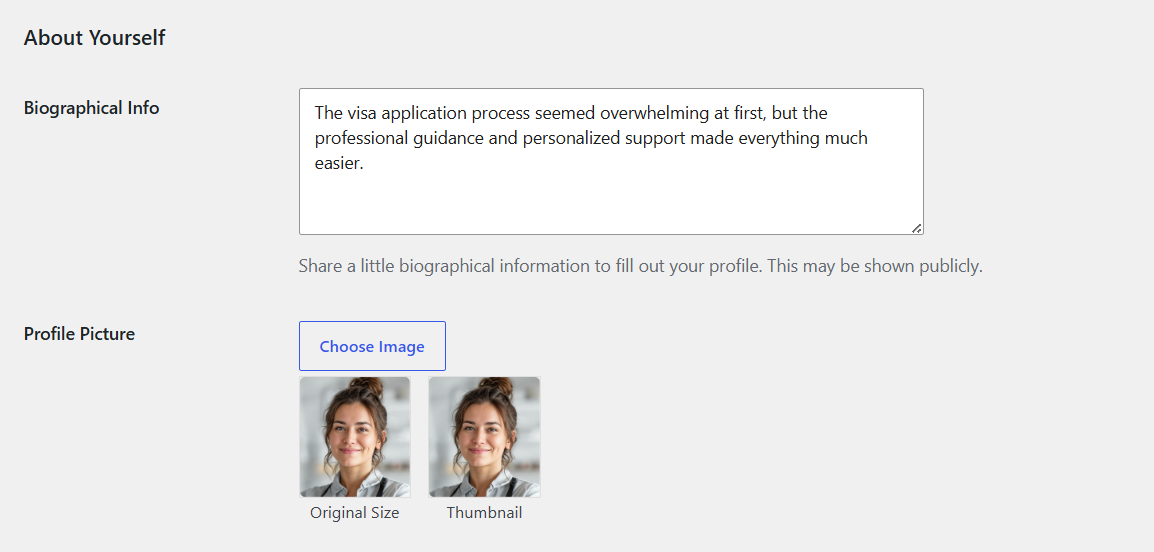Click the 'Original Size' caption
The width and height of the screenshot is (1154, 552).
click(x=355, y=513)
